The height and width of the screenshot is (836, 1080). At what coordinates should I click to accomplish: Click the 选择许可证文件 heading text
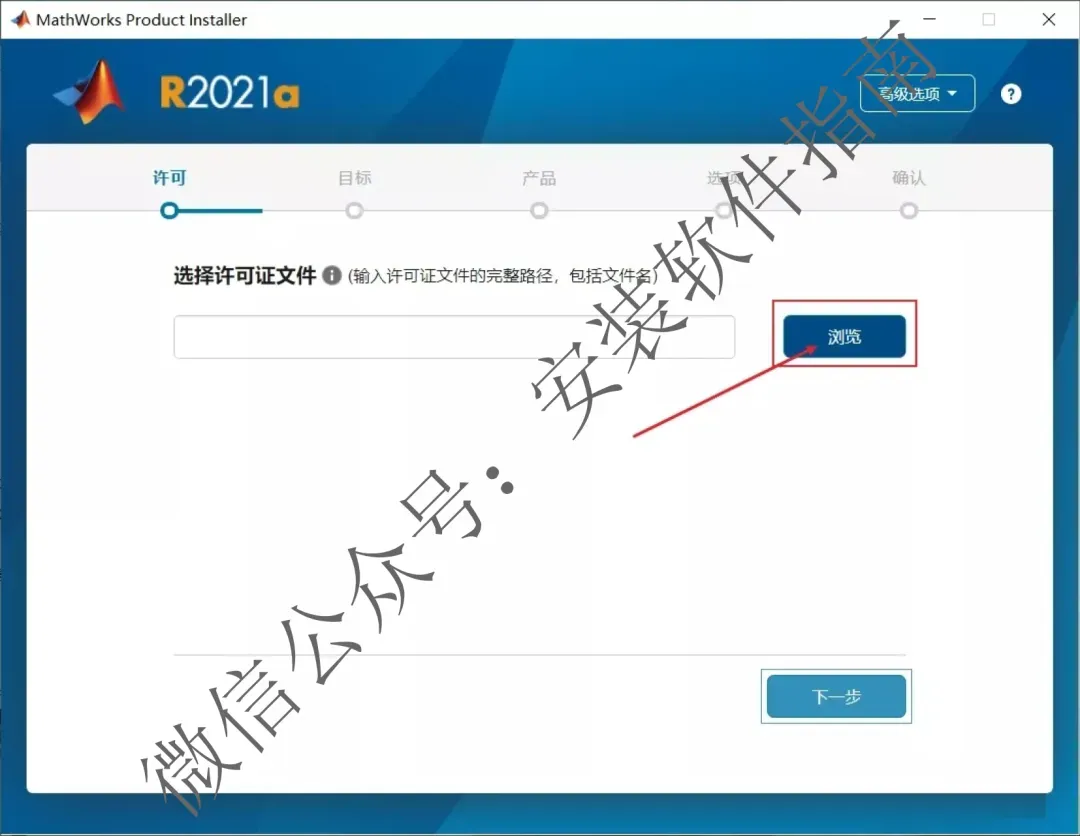click(245, 275)
